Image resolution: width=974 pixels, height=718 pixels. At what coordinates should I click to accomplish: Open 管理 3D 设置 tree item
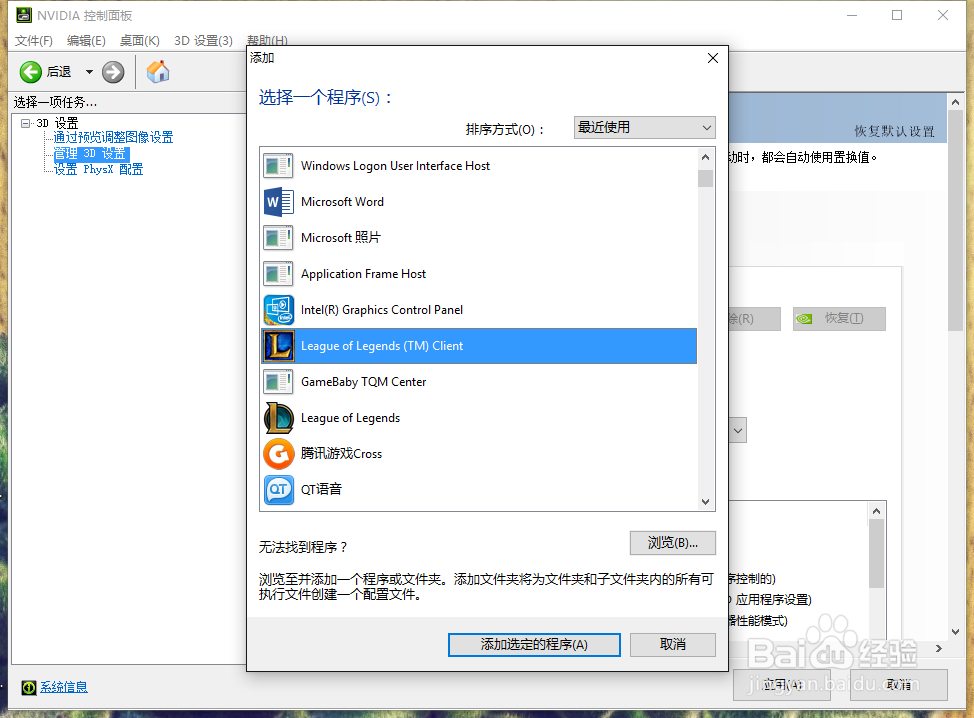click(x=91, y=153)
